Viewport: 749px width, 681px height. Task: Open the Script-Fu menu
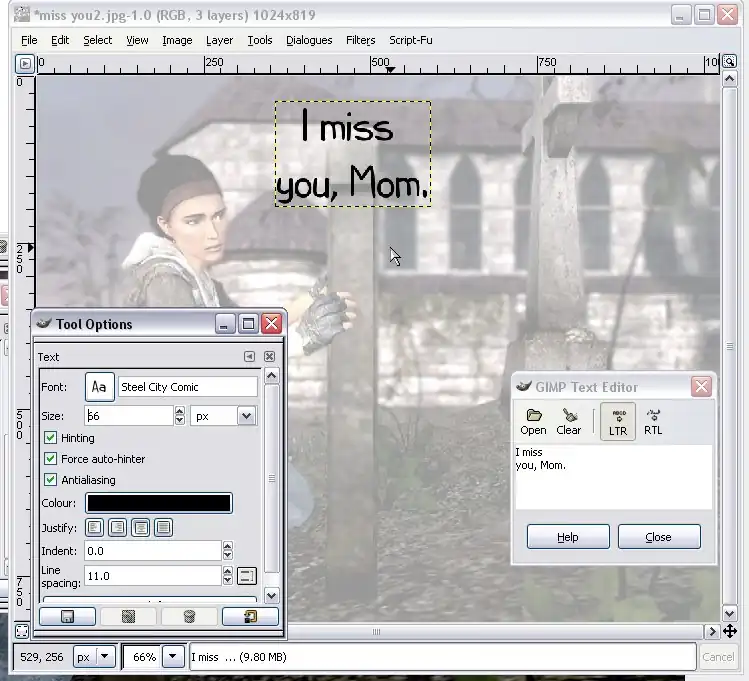tap(411, 40)
